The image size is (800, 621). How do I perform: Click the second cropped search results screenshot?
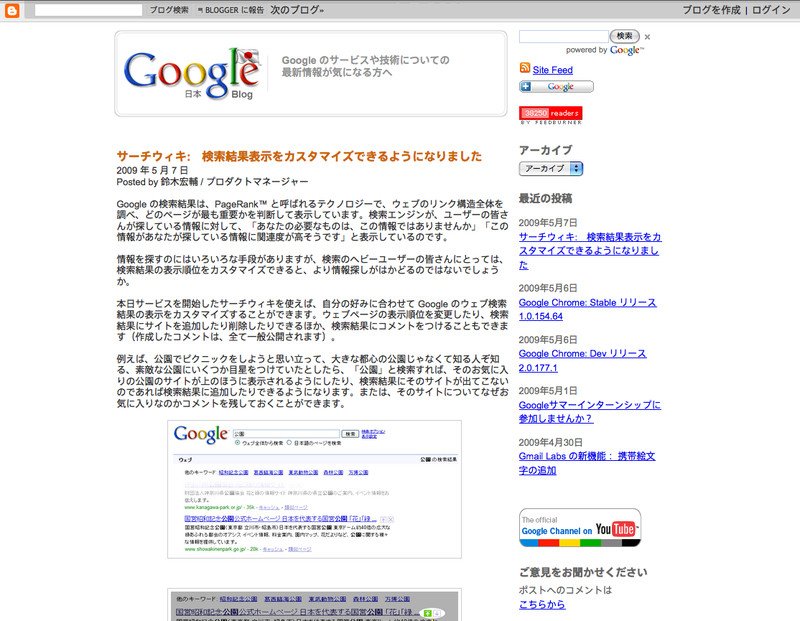pyautogui.click(x=314, y=605)
